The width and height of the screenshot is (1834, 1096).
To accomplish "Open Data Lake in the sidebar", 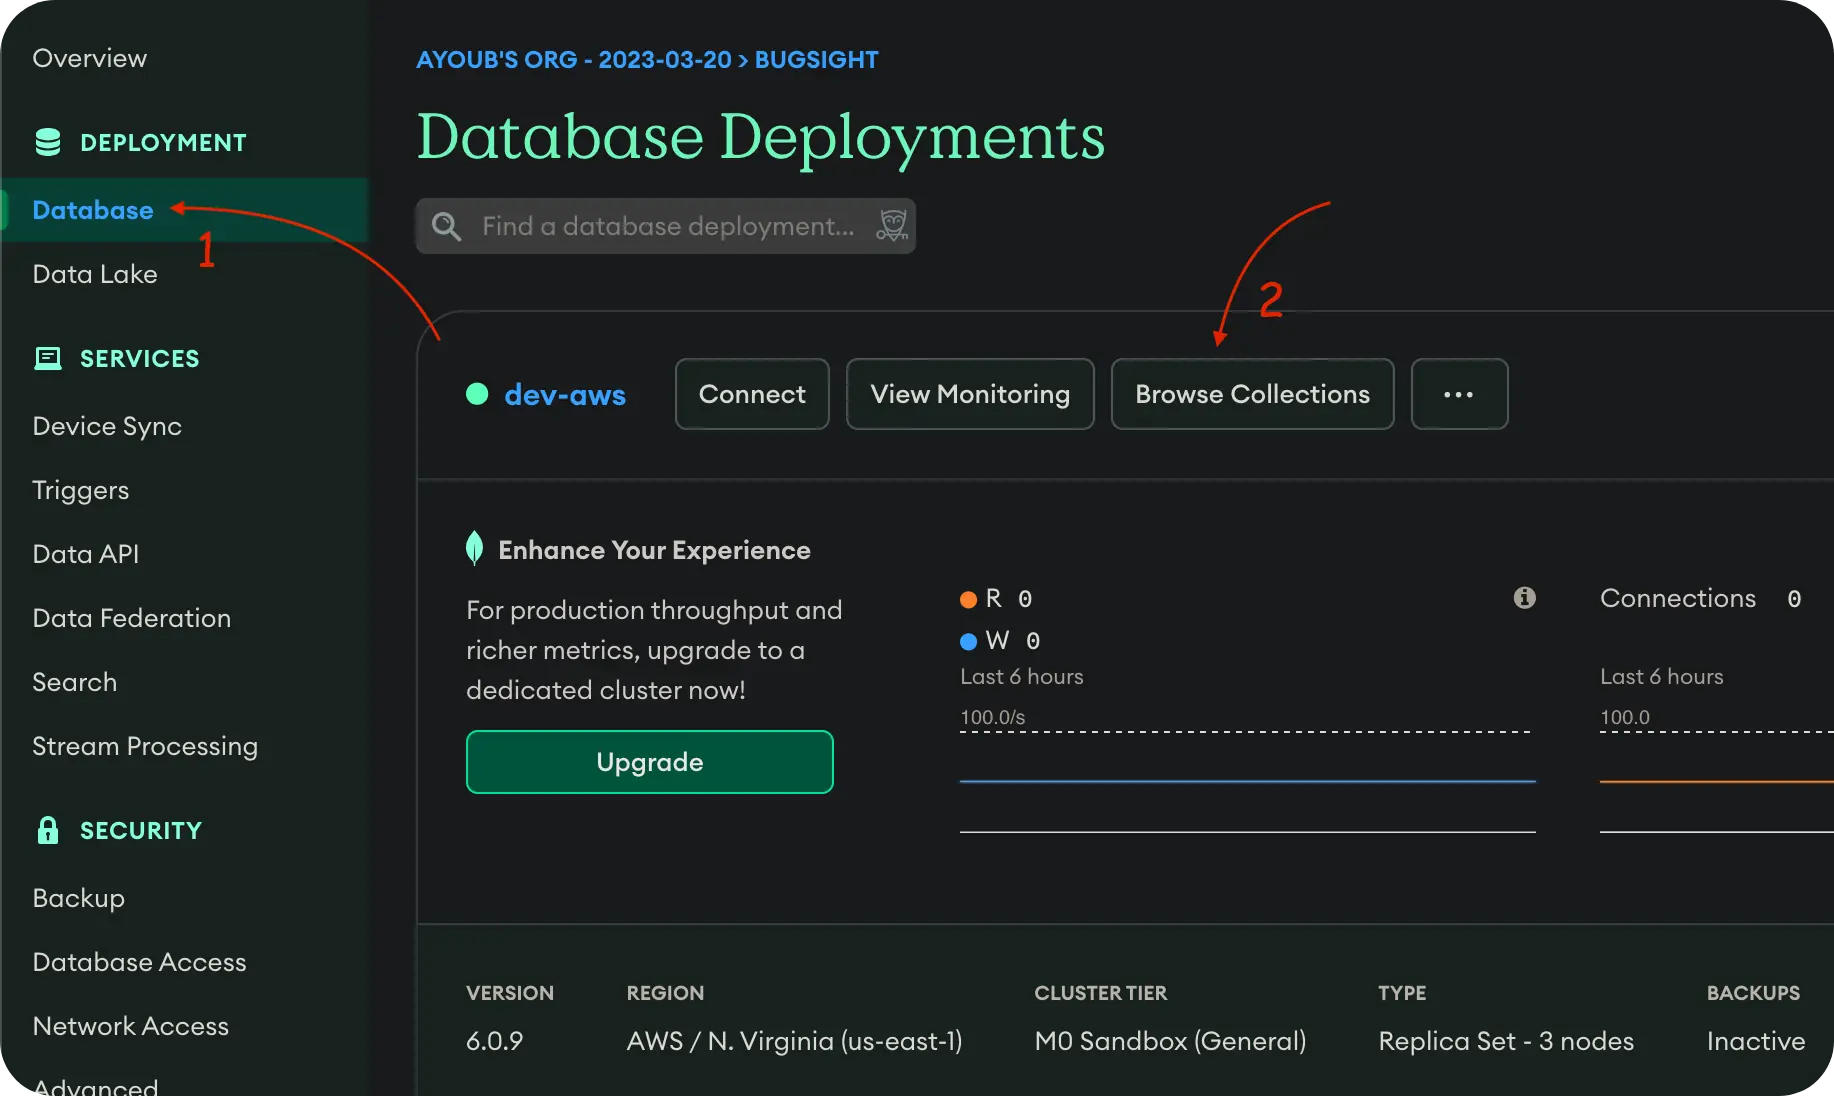I will click(95, 274).
